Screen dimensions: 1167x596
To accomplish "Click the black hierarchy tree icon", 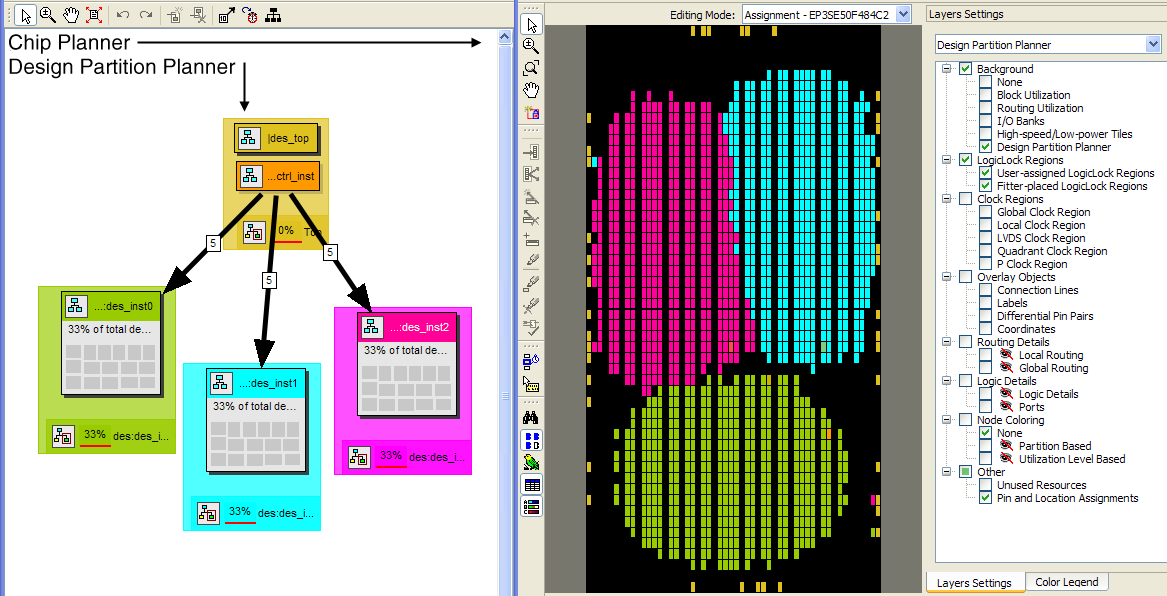I will click(273, 13).
